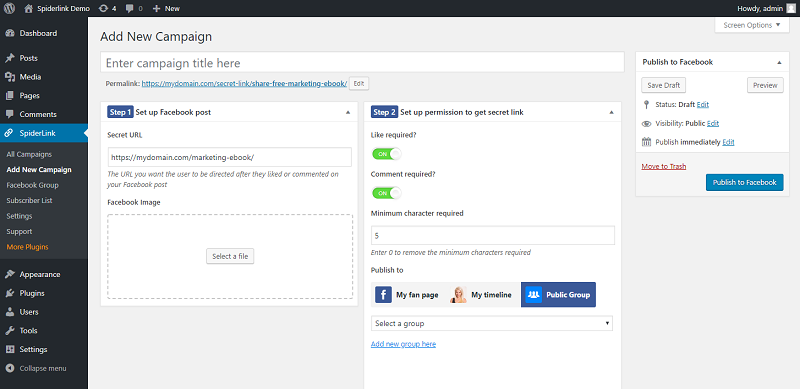Image resolution: width=800 pixels, height=389 pixels.
Task: Open Facebook Group submenu item
Action: 32,185
